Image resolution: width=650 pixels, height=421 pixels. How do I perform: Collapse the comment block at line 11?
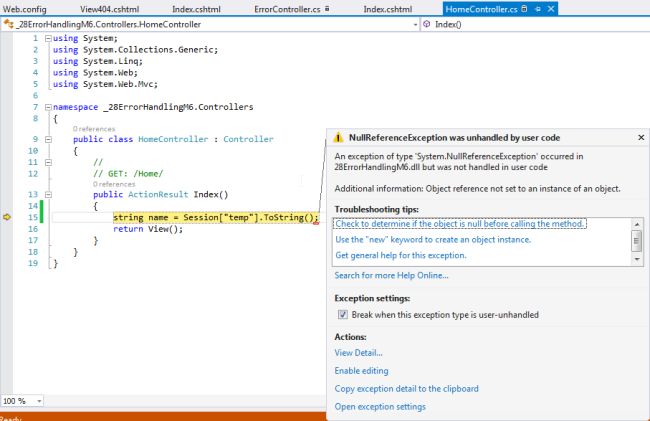pyautogui.click(x=48, y=162)
